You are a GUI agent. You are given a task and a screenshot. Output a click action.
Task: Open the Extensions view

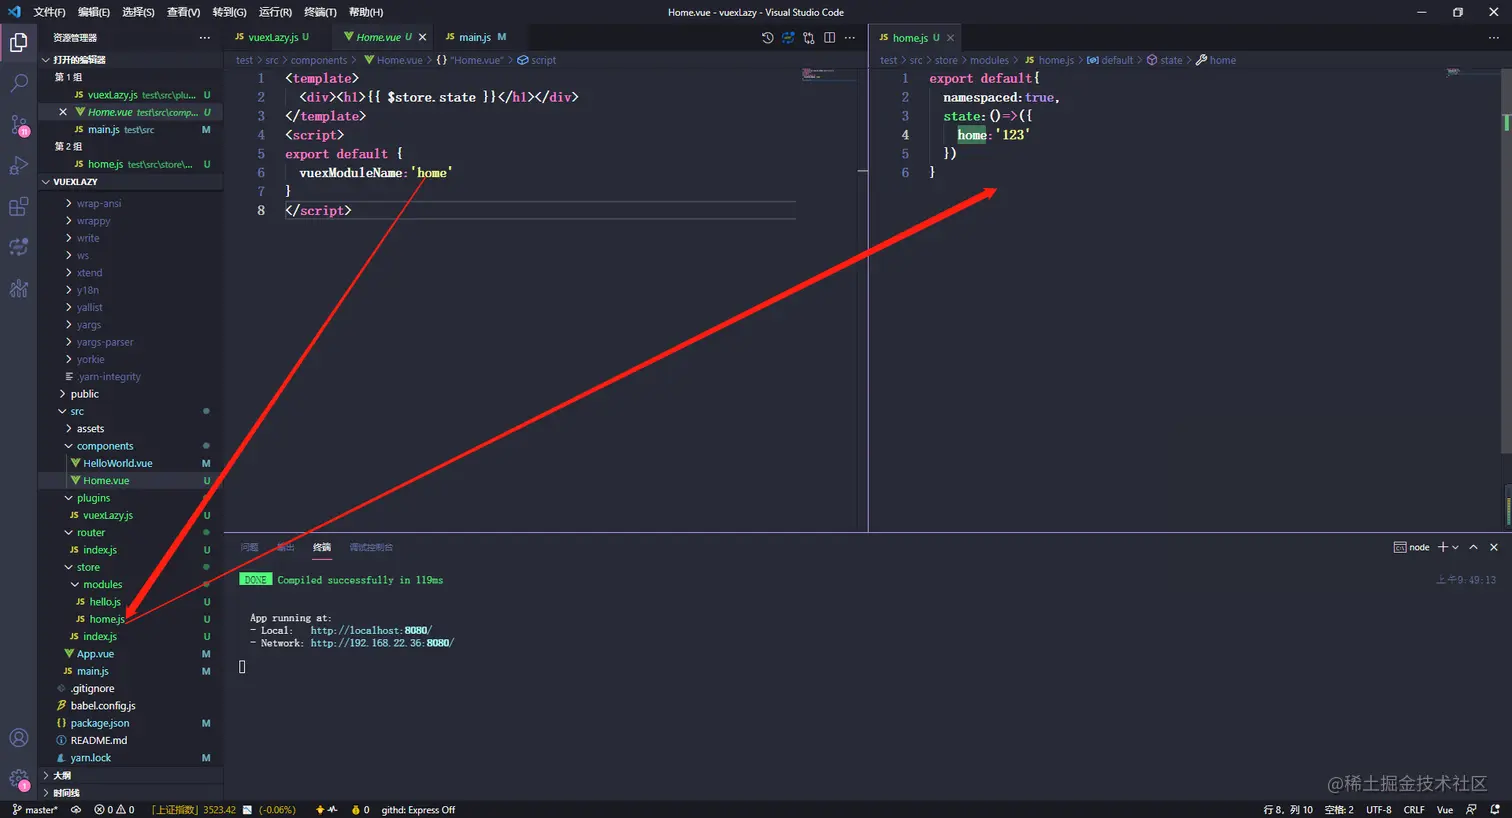[x=18, y=207]
